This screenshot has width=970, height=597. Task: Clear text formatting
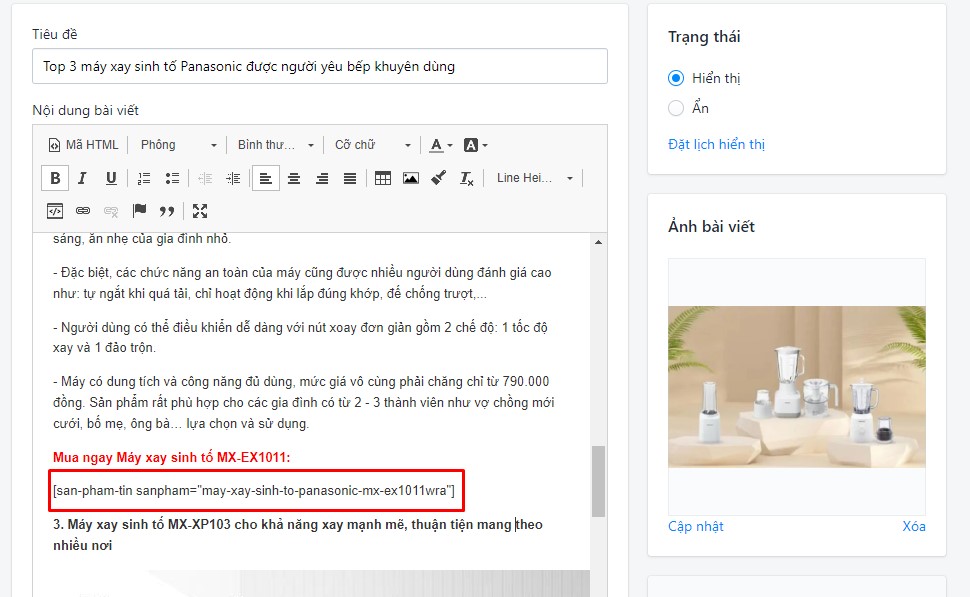pyautogui.click(x=466, y=178)
